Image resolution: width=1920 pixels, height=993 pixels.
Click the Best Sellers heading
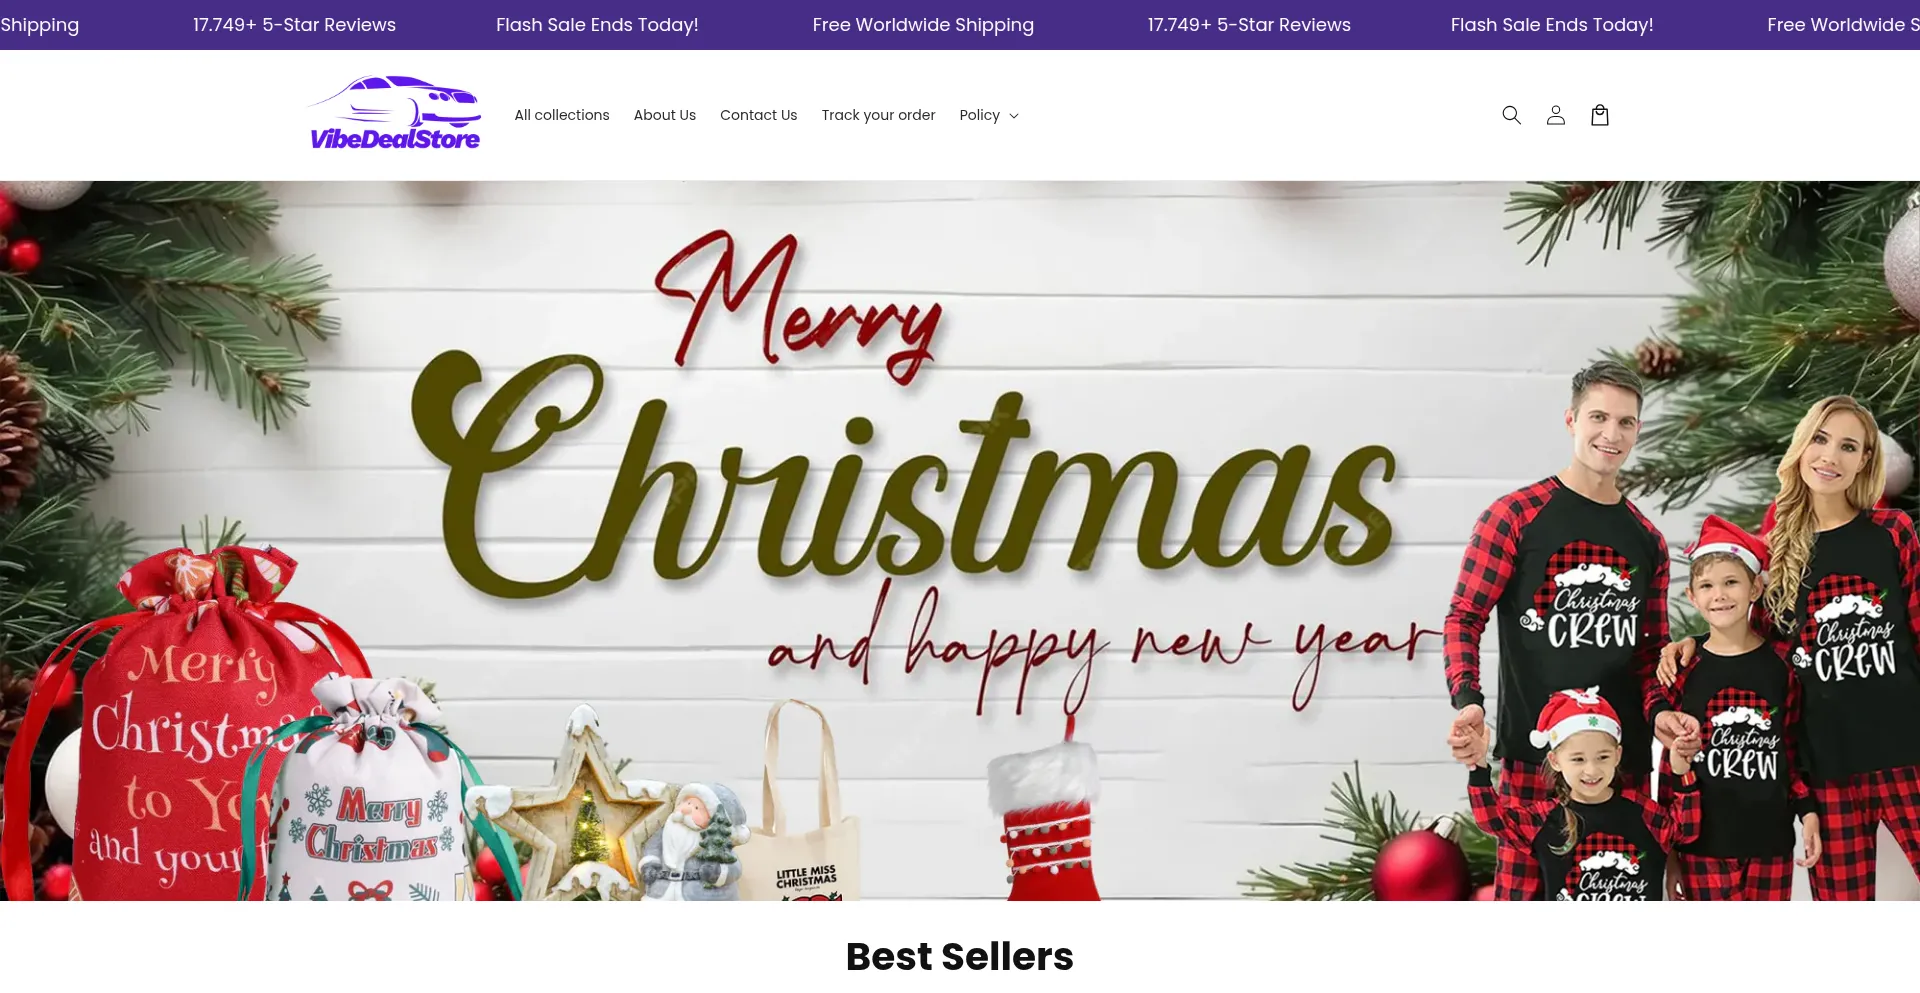[x=960, y=956]
